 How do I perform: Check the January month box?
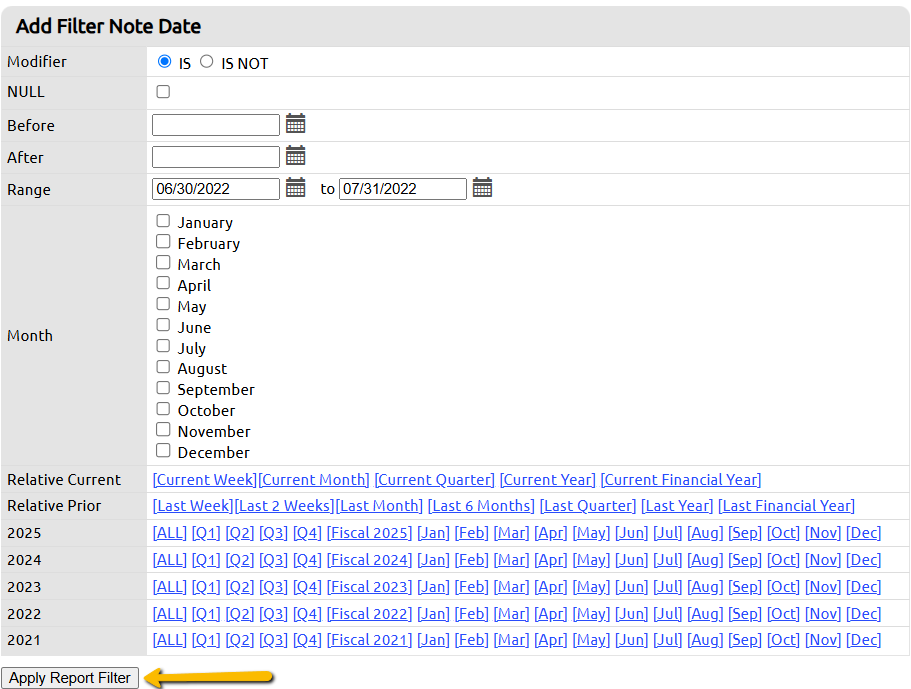click(x=163, y=221)
